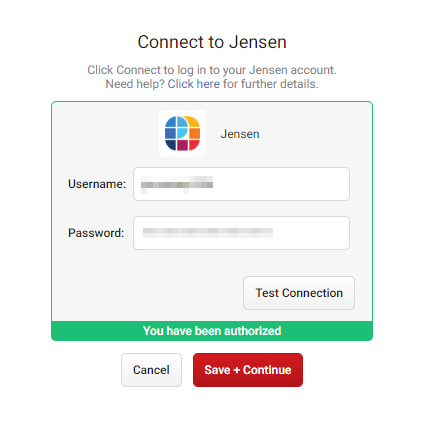Focus the Username input field
Screen dimensions: 427x427
[x=241, y=184]
